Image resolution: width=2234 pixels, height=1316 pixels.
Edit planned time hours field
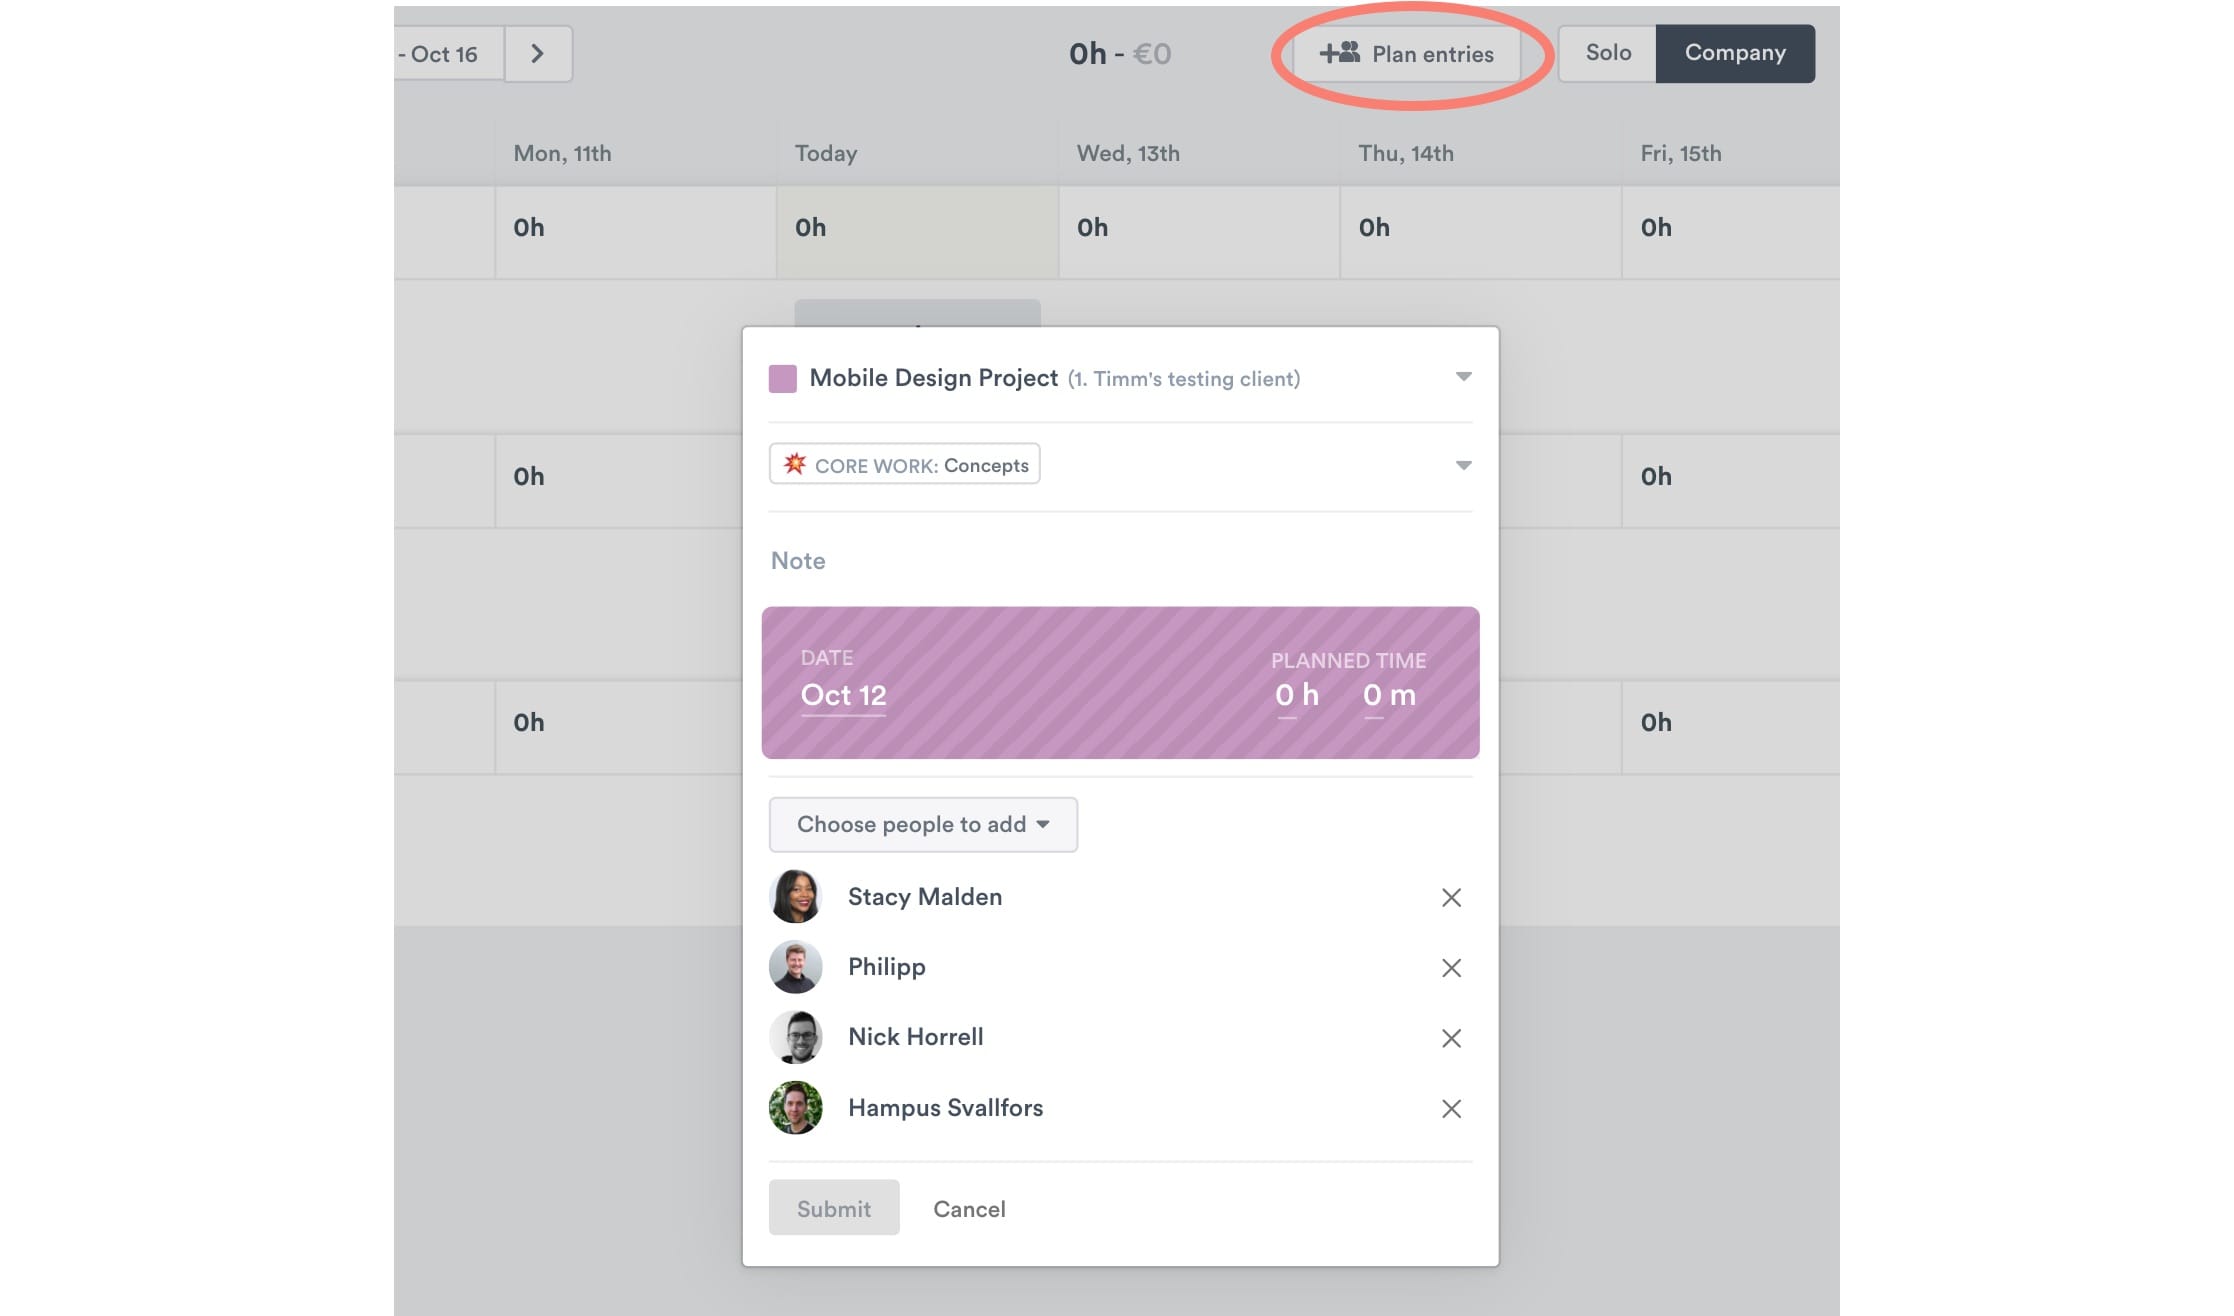1286,695
